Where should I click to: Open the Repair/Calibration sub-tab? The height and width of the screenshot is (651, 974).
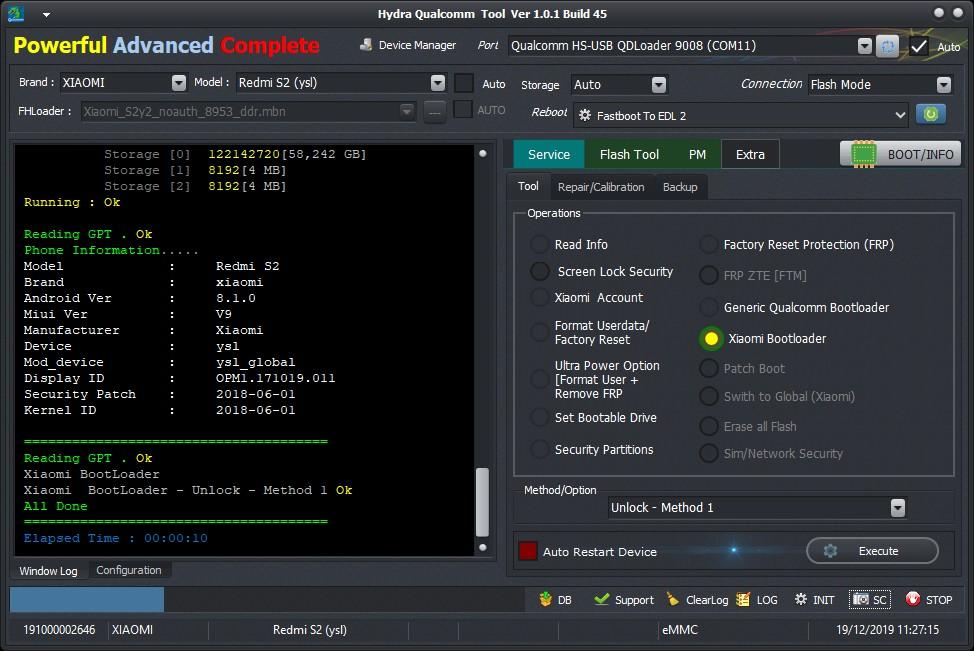coord(601,187)
